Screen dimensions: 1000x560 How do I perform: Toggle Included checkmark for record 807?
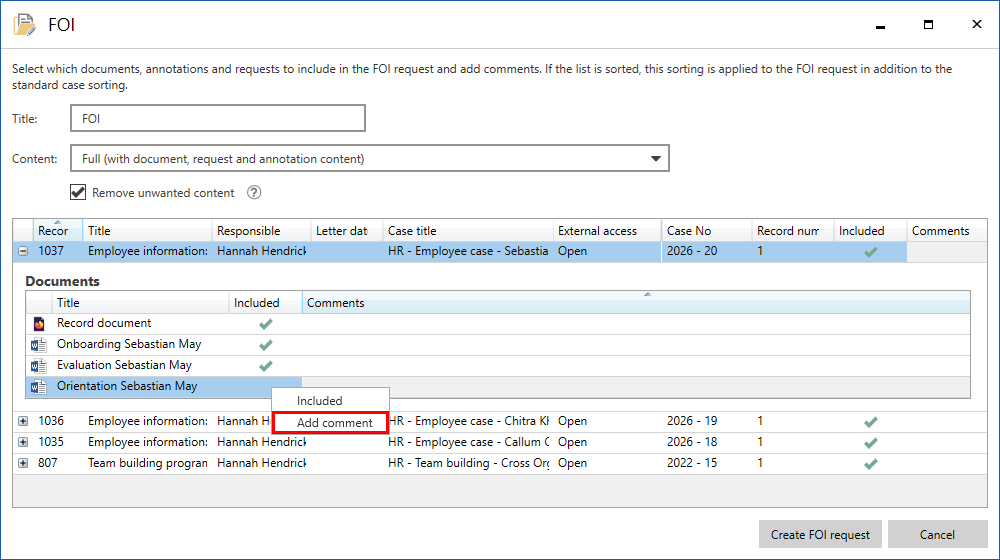tap(870, 464)
